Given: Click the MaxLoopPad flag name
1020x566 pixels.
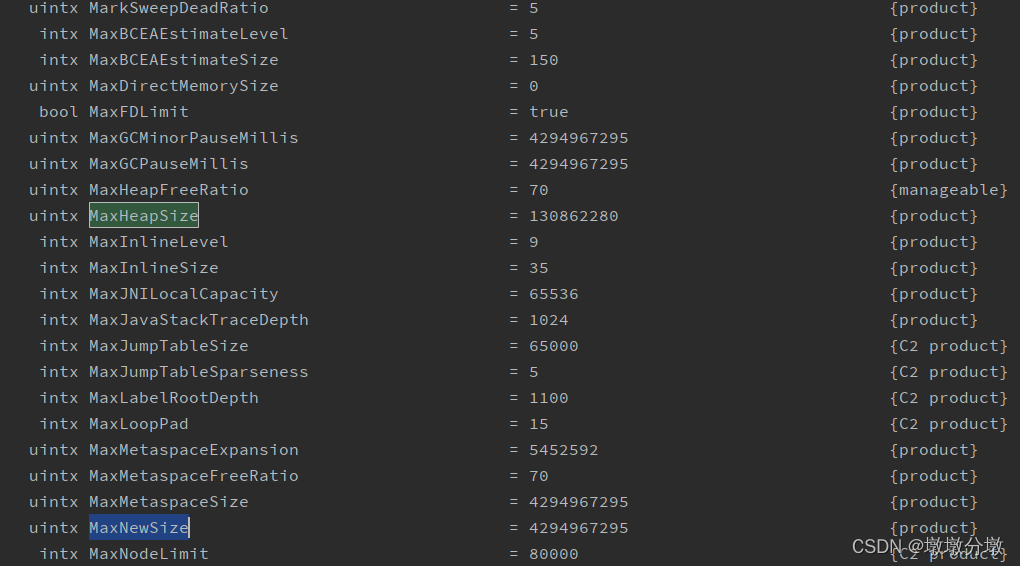Looking at the screenshot, I should pos(139,424).
